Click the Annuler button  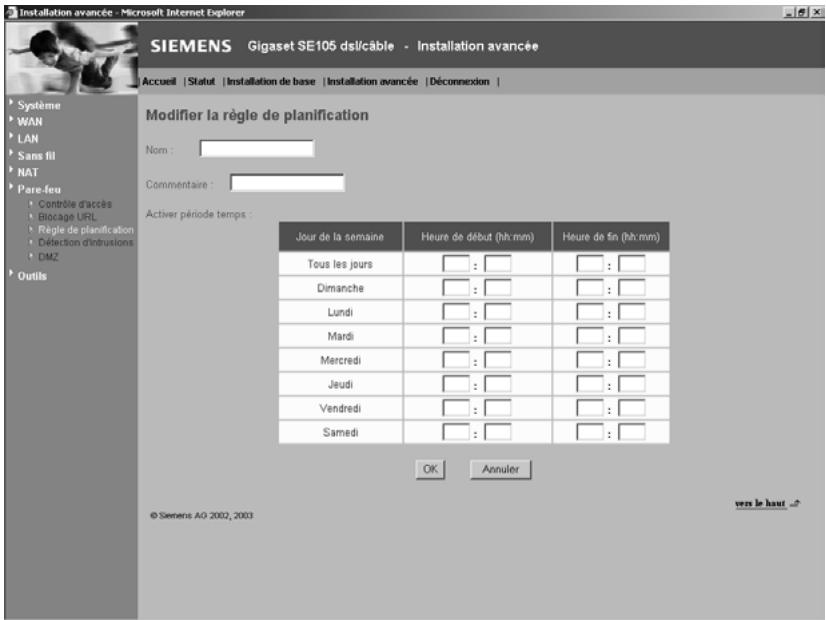(500, 469)
